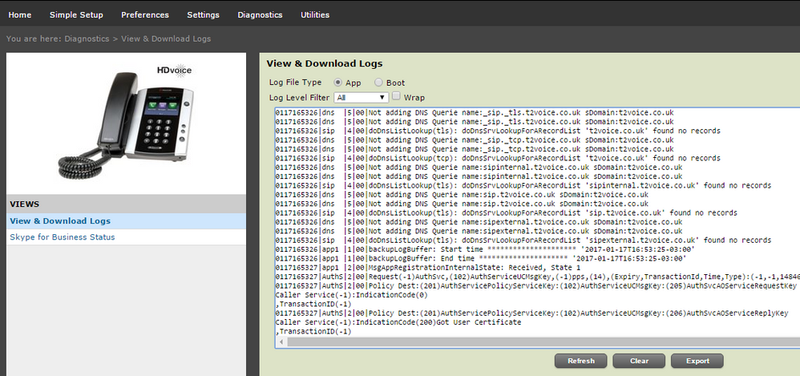Open the Settings menu
800x376 pixels.
203,15
